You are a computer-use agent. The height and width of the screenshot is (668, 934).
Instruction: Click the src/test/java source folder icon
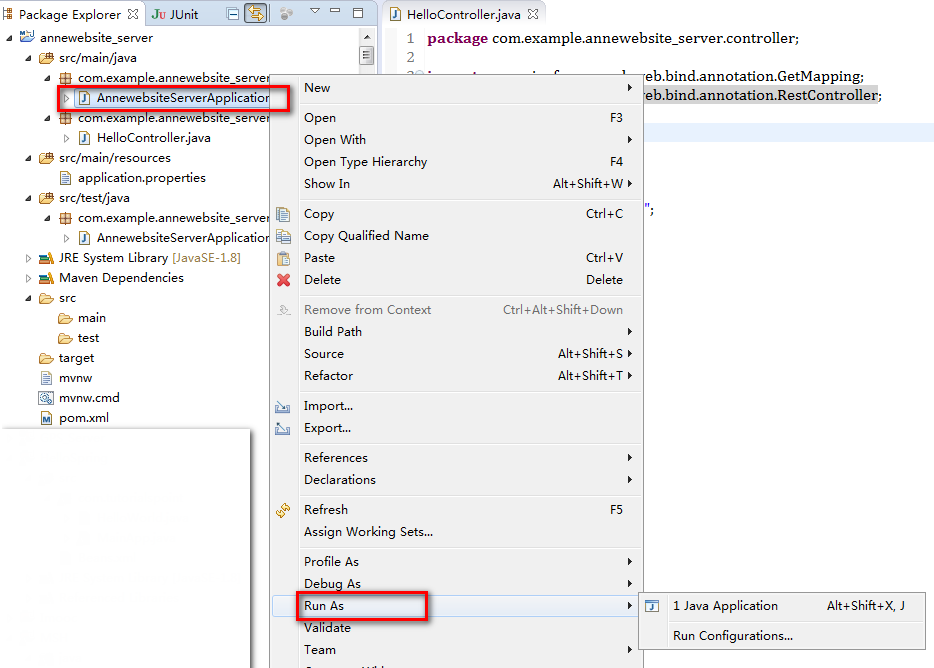[46, 198]
